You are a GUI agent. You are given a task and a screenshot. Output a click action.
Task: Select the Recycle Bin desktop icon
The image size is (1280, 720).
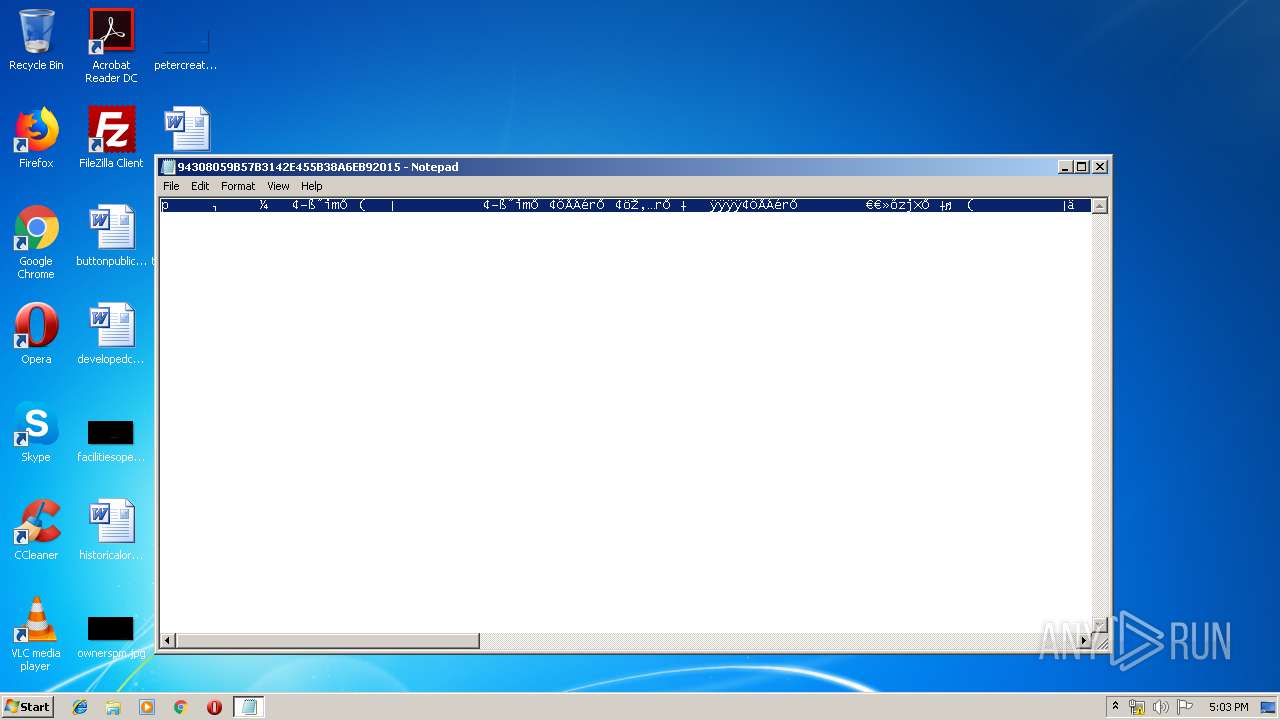pyautogui.click(x=36, y=40)
